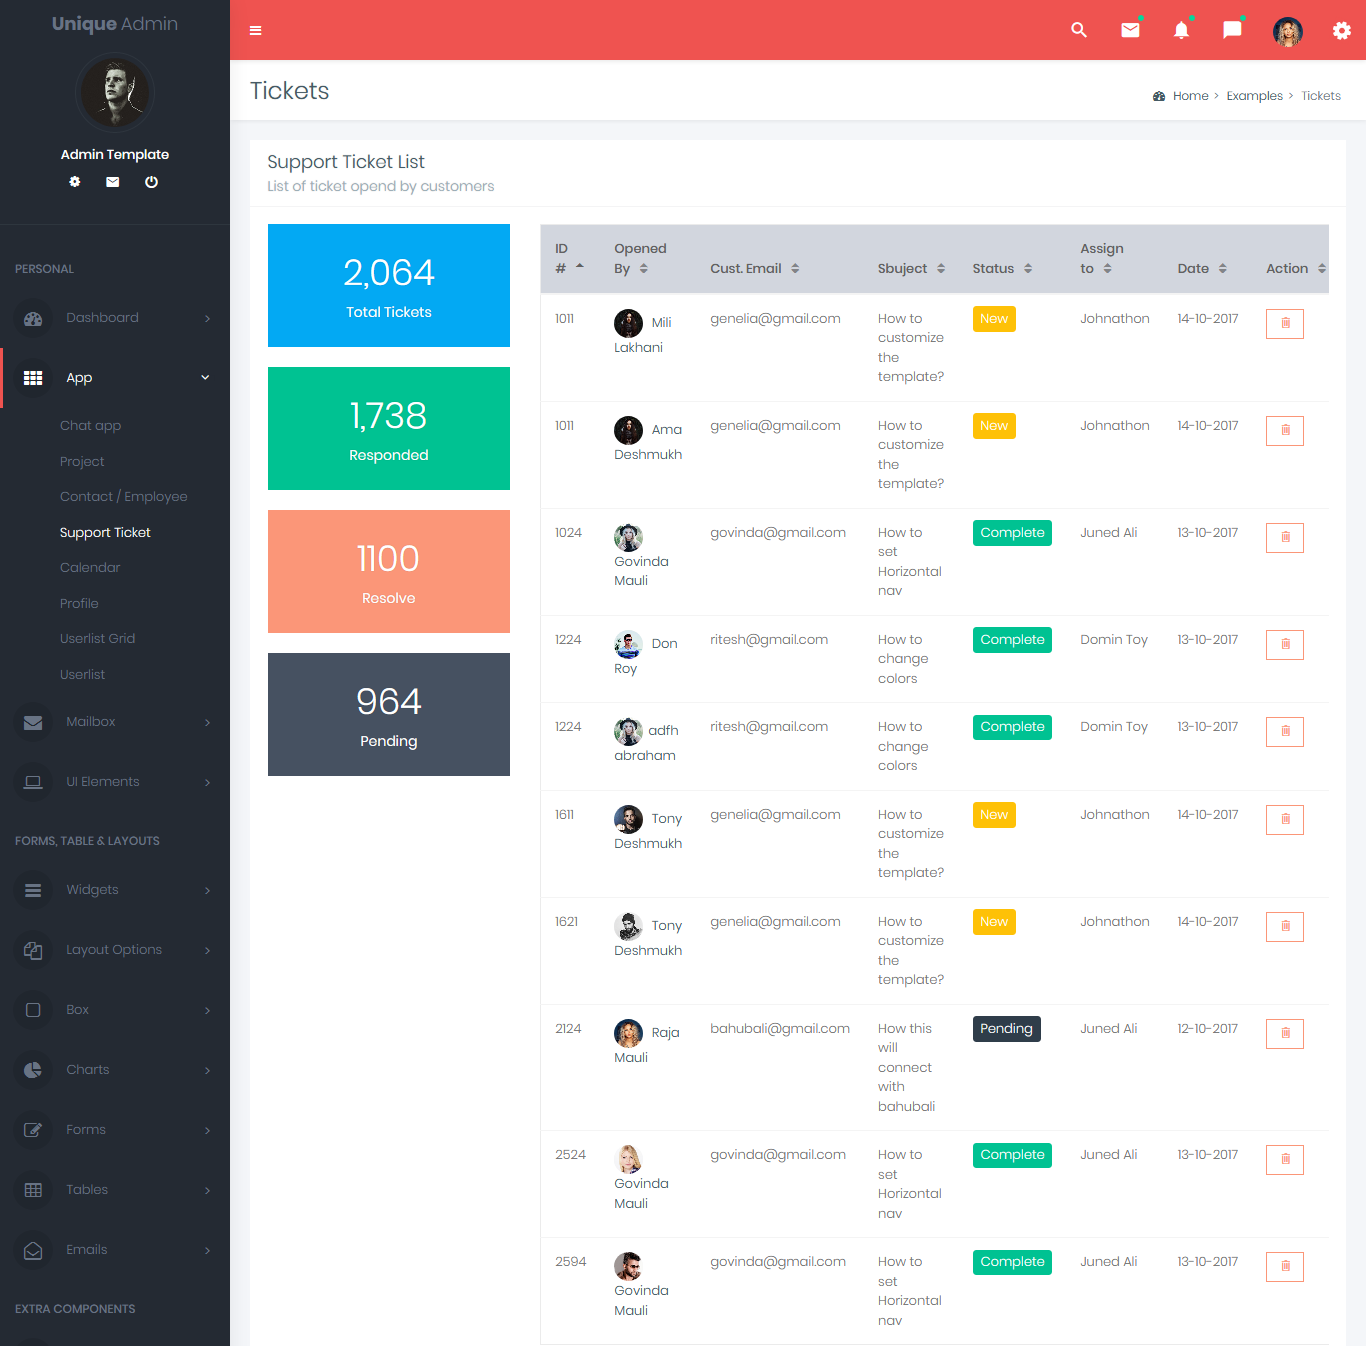1366x1346 pixels.
Task: Select Chat app in the sidebar
Action: [90, 425]
